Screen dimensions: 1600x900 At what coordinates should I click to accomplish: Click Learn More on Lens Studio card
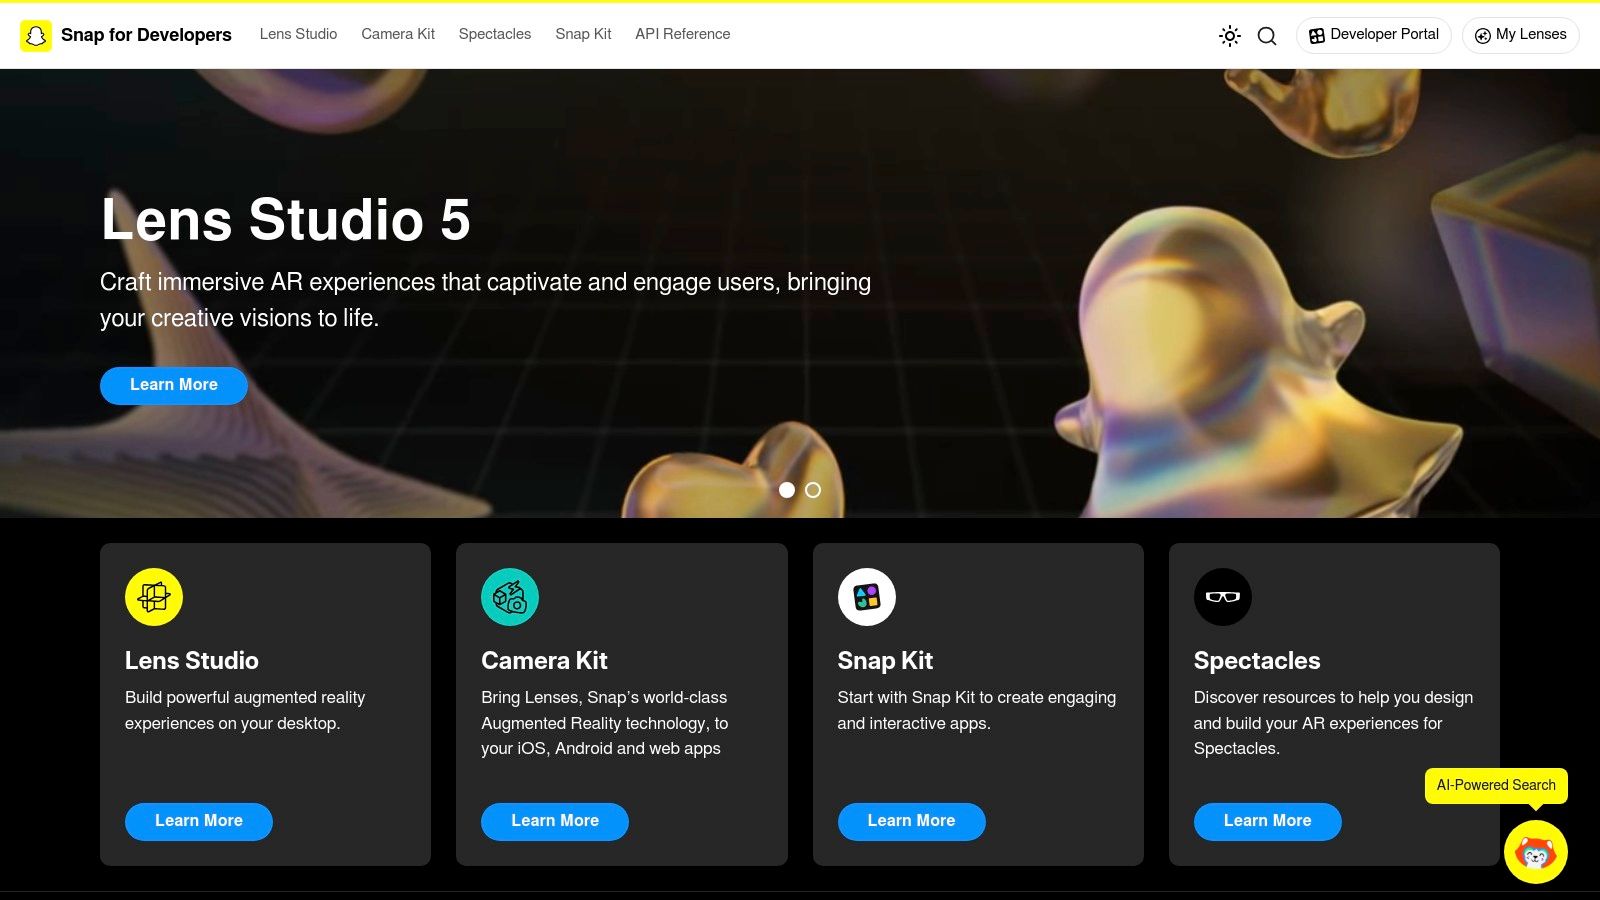coord(199,821)
